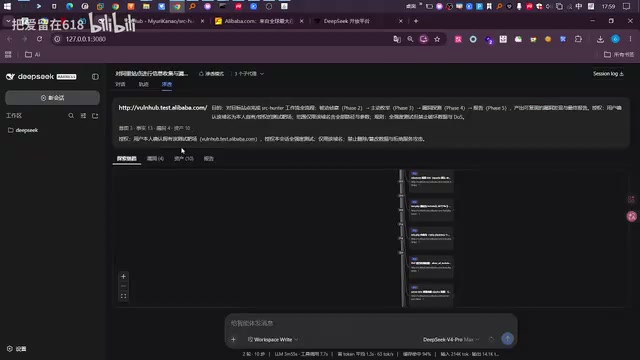
Task: Start a new session via sidebar button
Action: [52, 98]
